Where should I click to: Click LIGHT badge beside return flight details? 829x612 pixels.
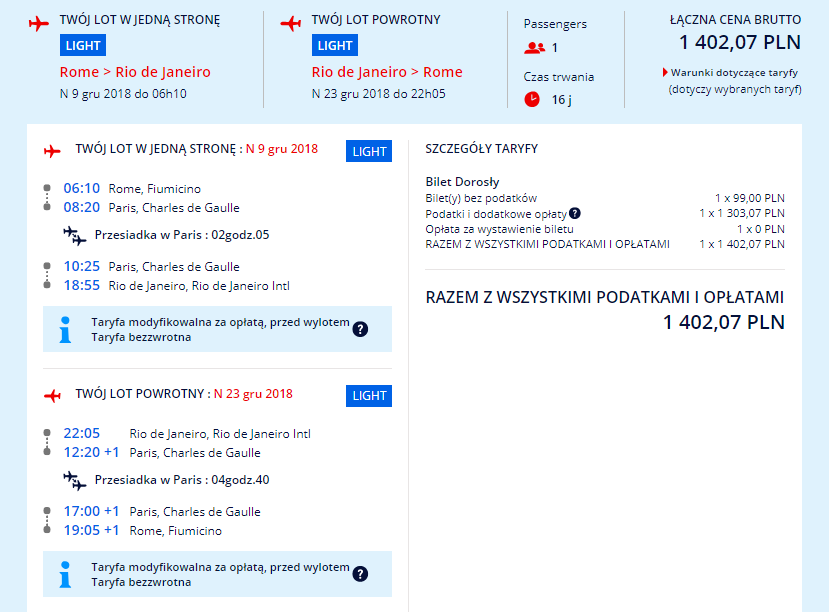pyautogui.click(x=369, y=396)
